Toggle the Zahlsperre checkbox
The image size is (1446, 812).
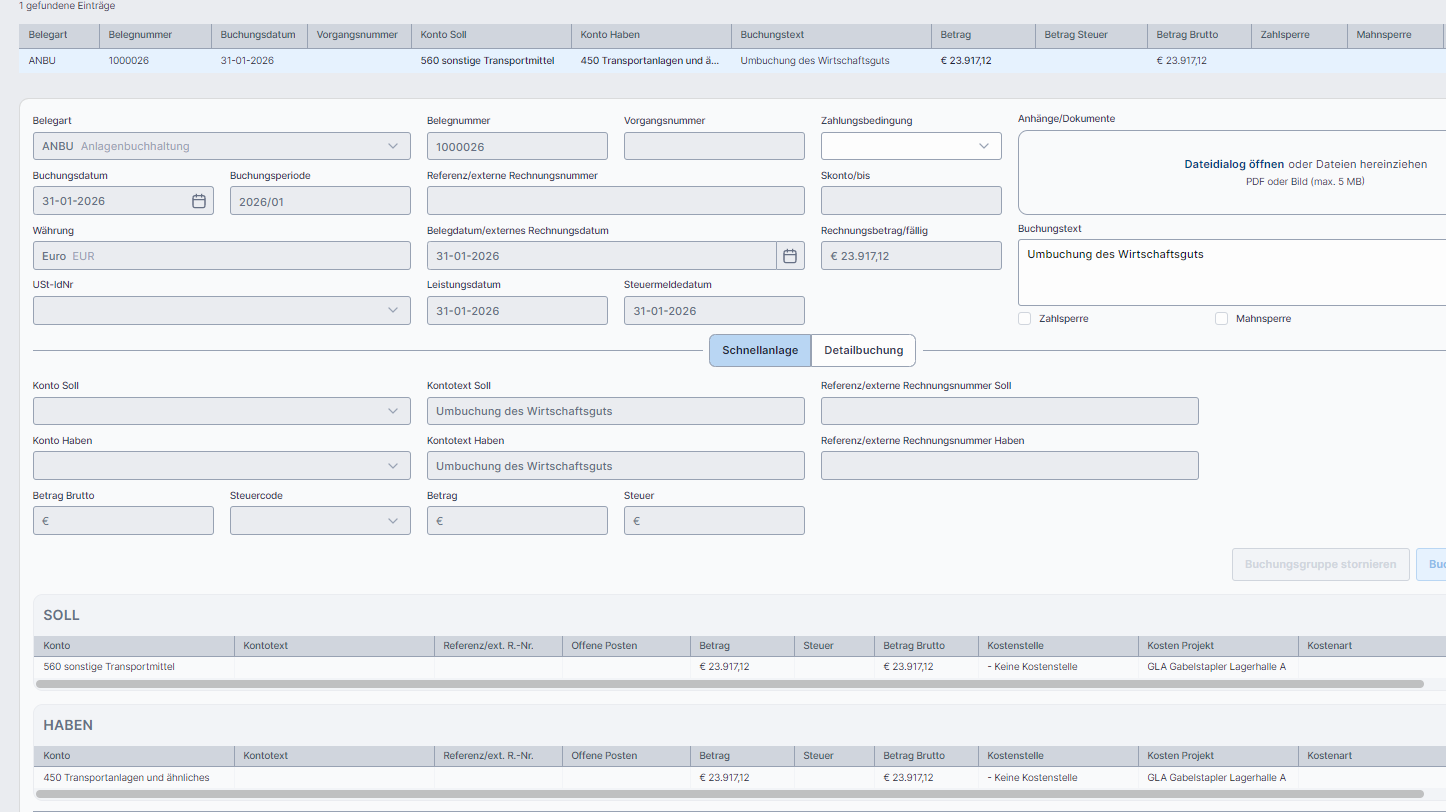1024,319
